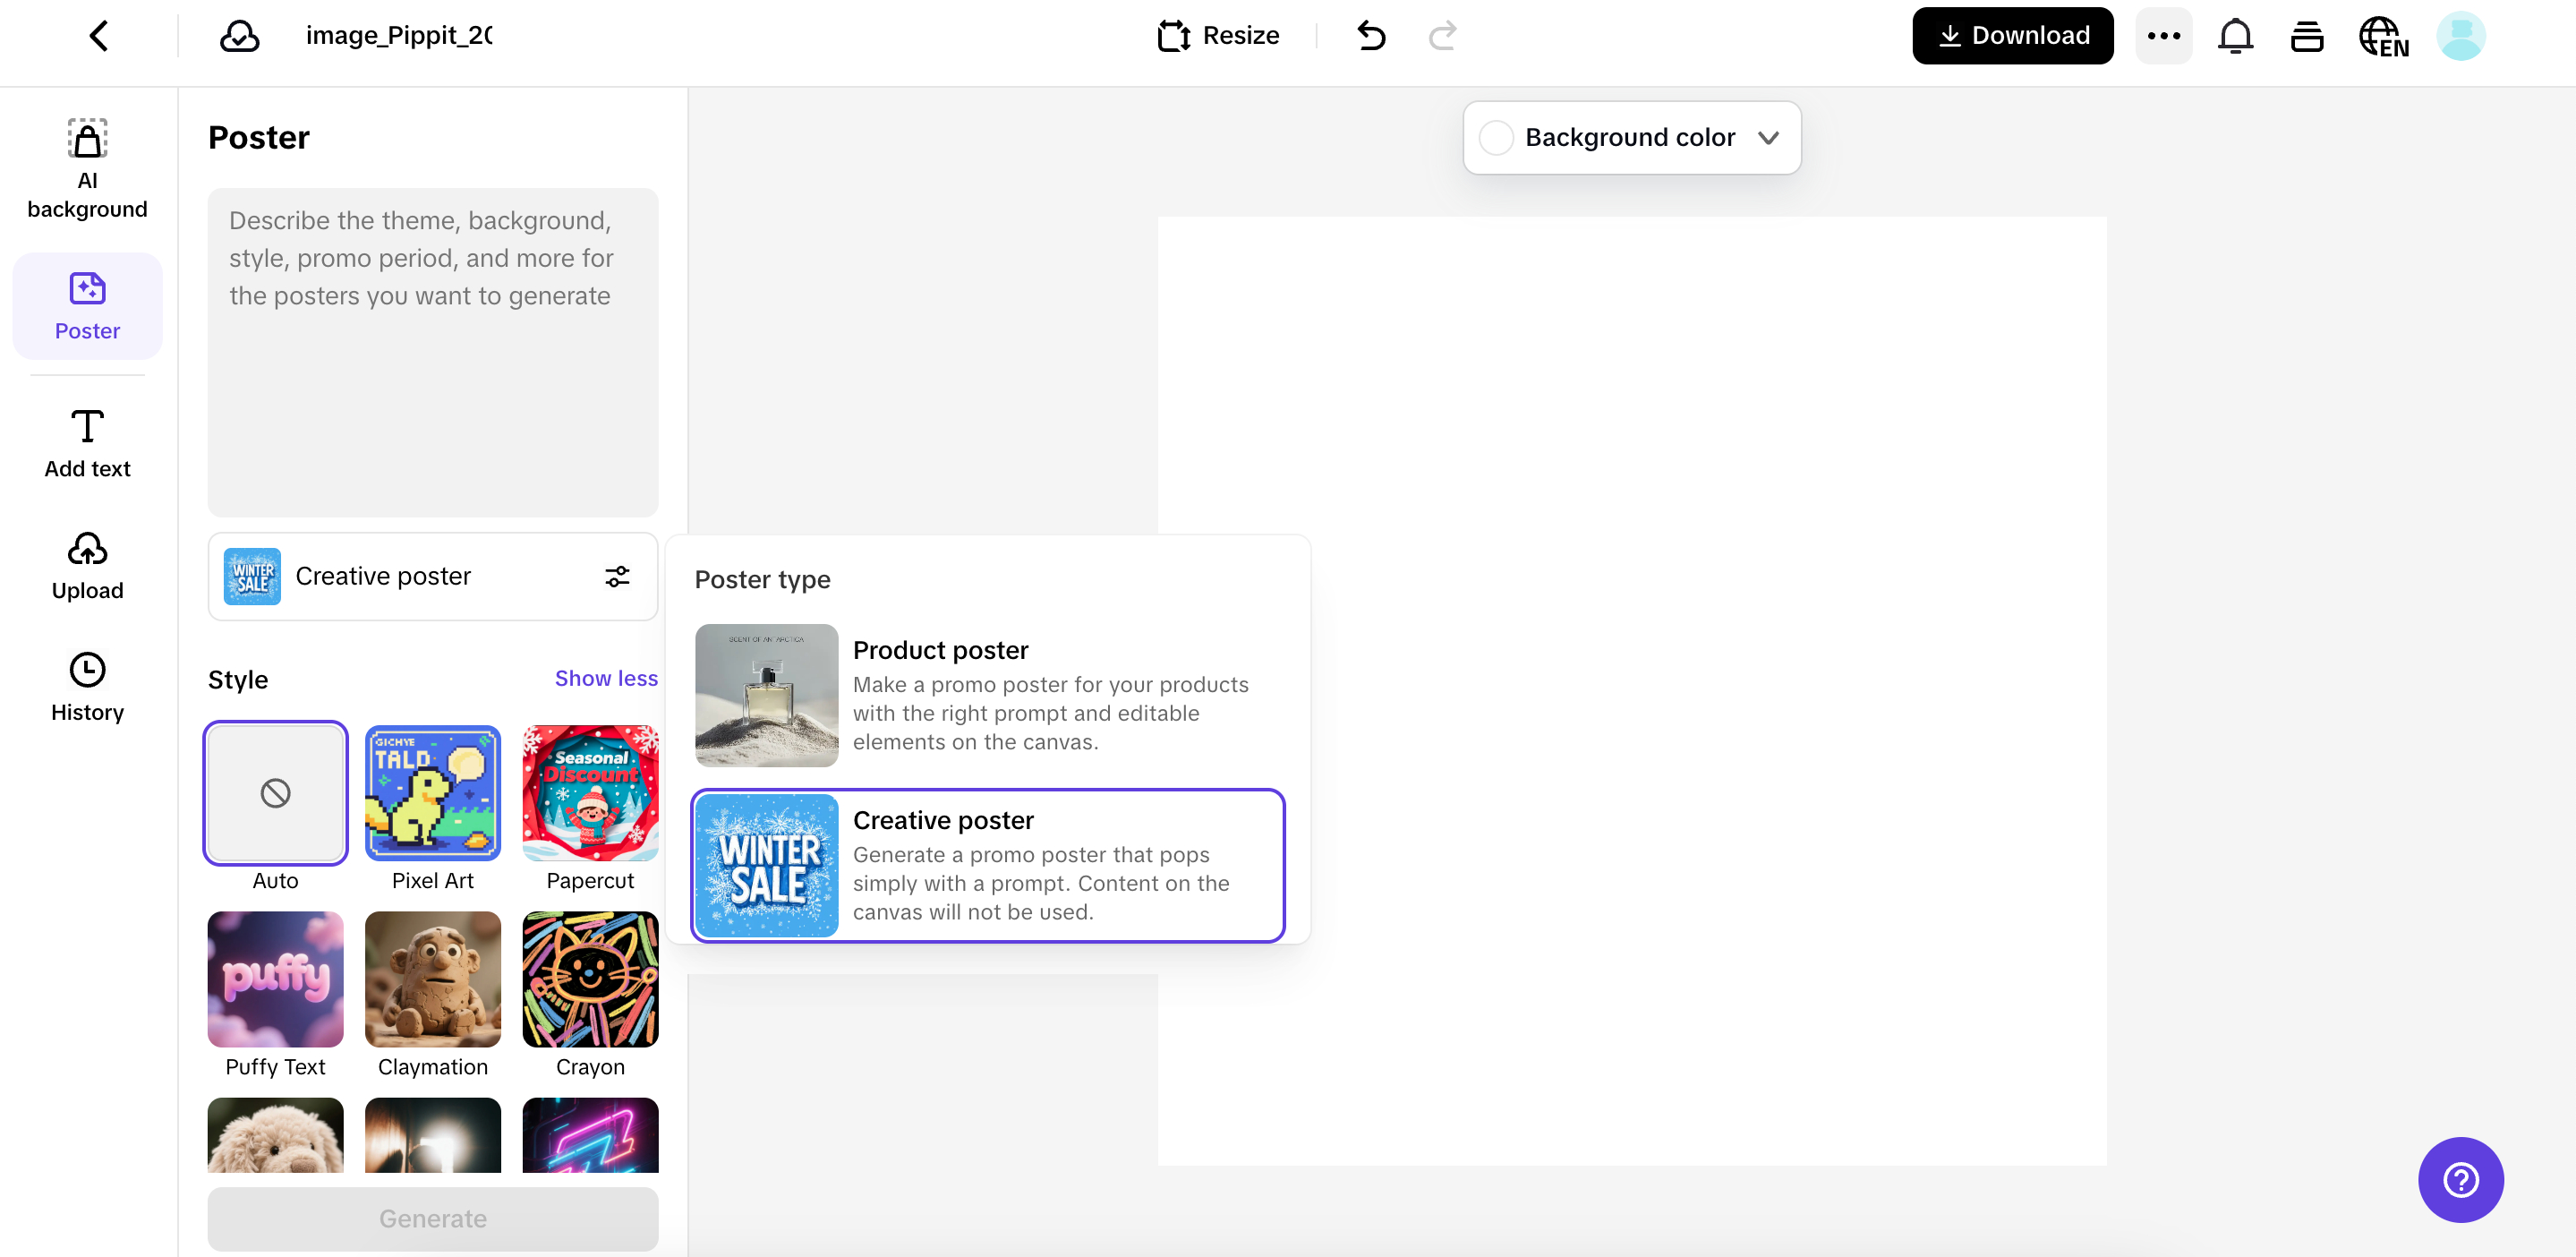Open the language globe EN icon
This screenshot has height=1257, width=2576.
click(2383, 37)
